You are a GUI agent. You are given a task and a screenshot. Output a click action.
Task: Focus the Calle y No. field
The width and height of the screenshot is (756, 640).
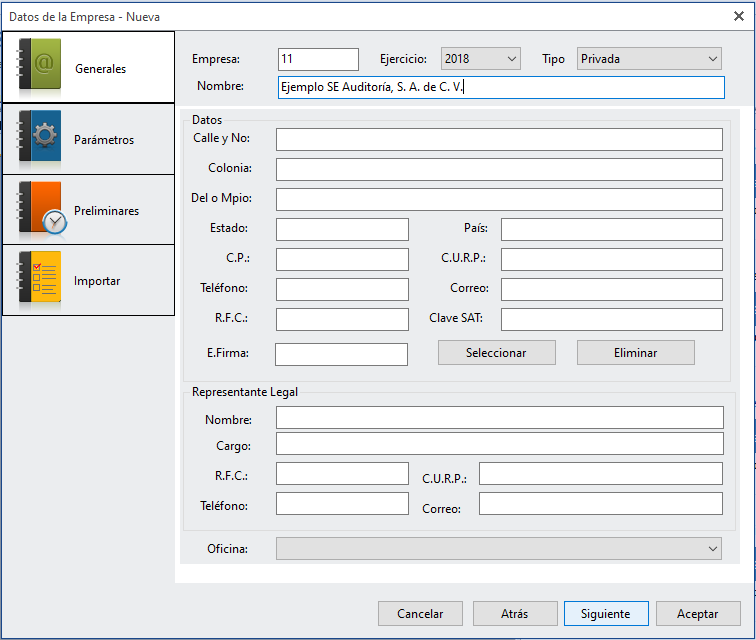click(499, 139)
